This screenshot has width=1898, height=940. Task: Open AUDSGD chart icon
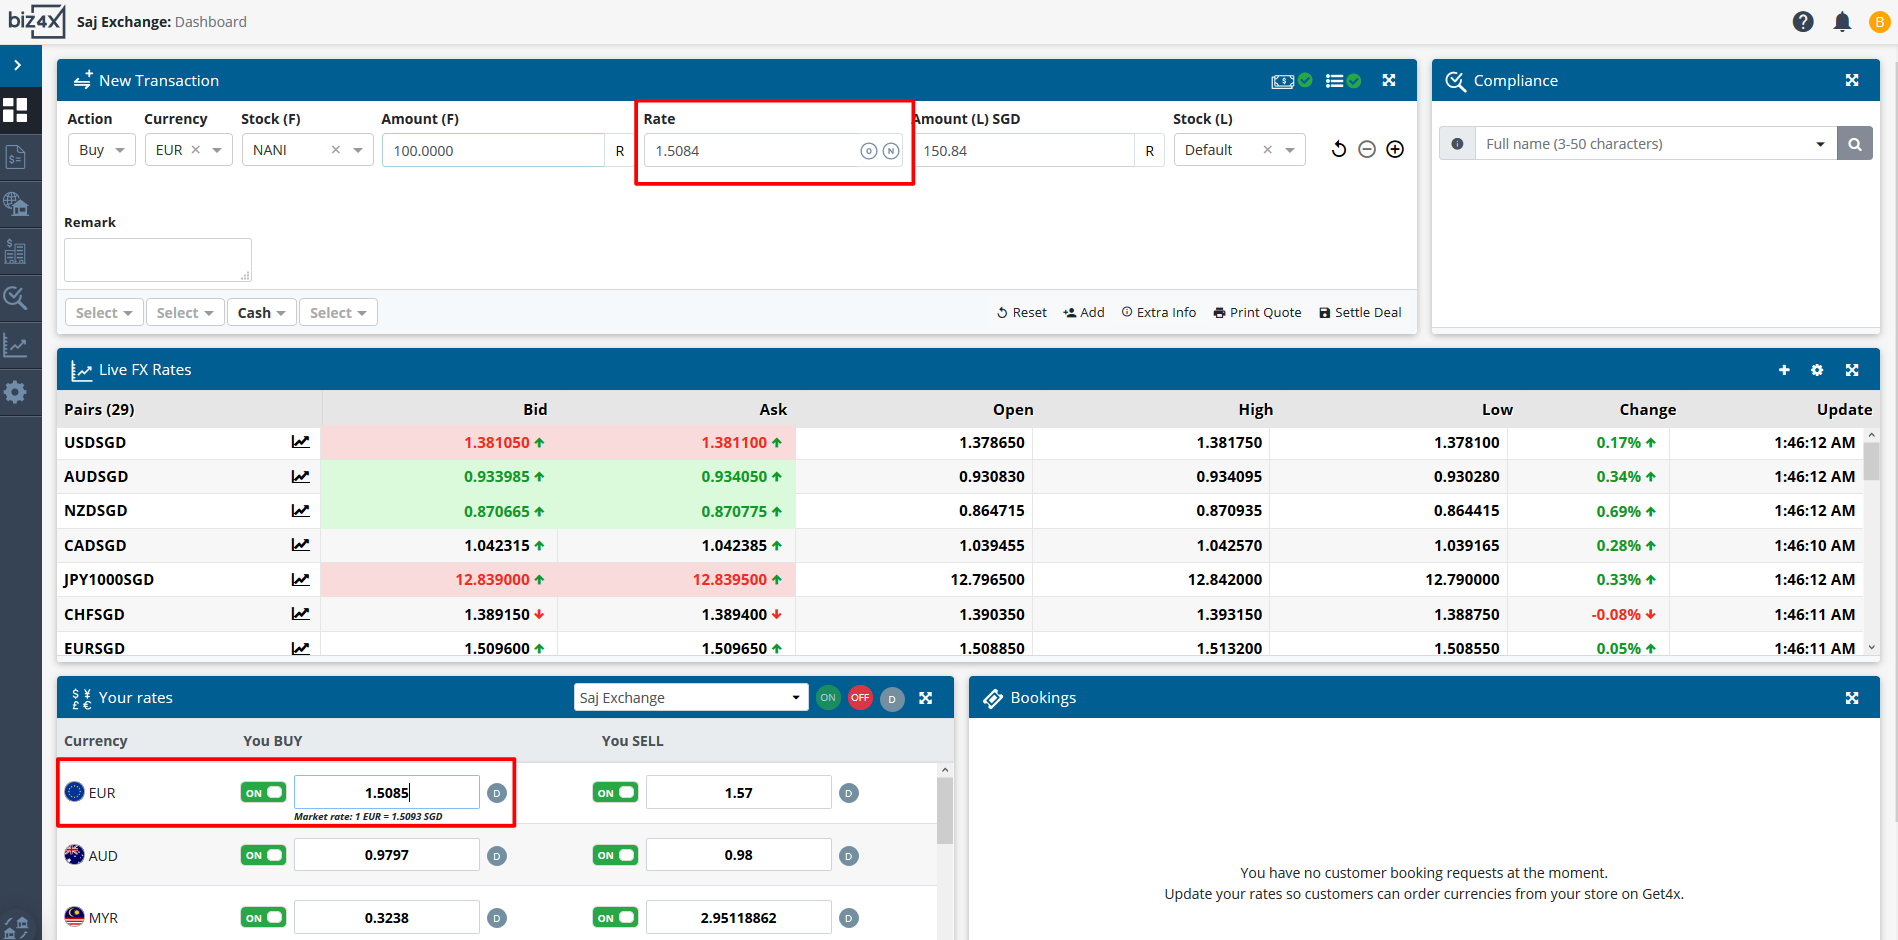coord(300,477)
